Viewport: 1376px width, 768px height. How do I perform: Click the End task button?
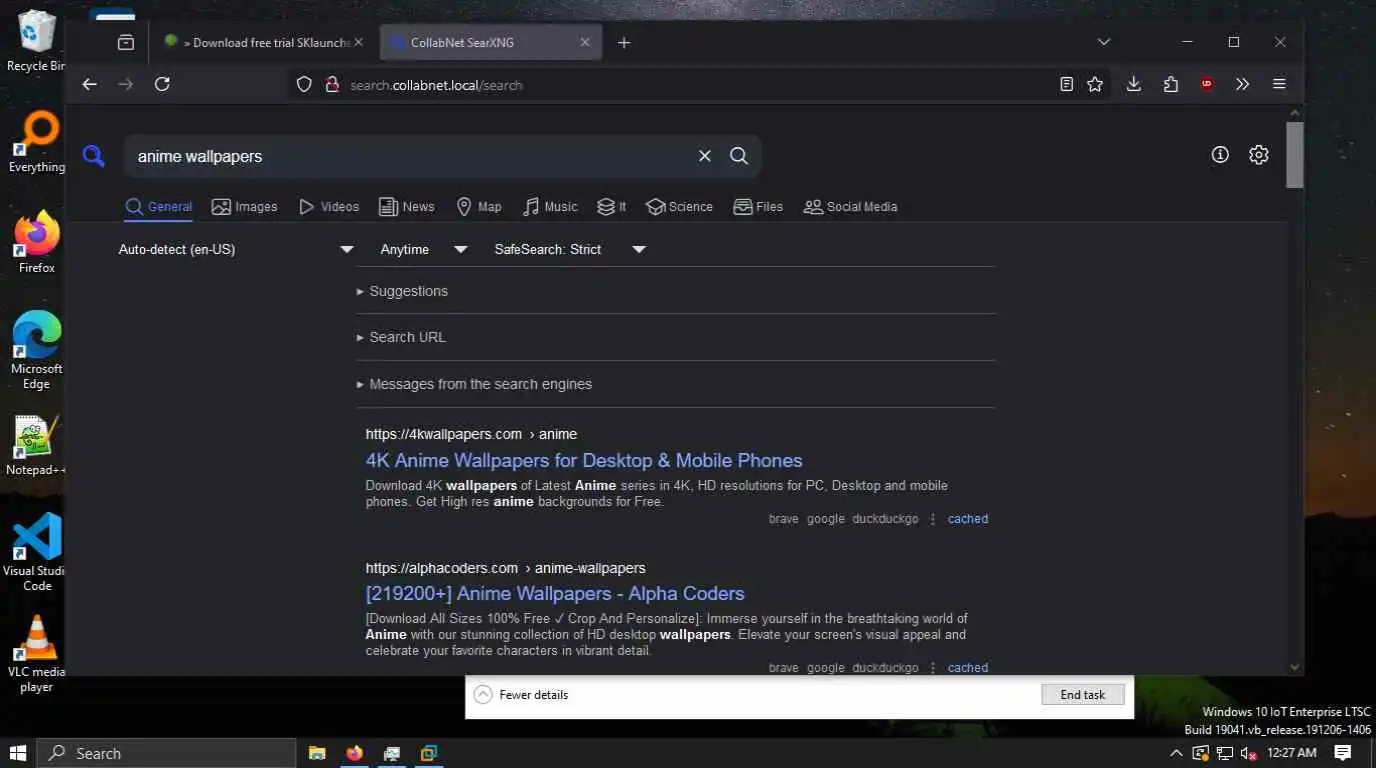pyautogui.click(x=1083, y=695)
